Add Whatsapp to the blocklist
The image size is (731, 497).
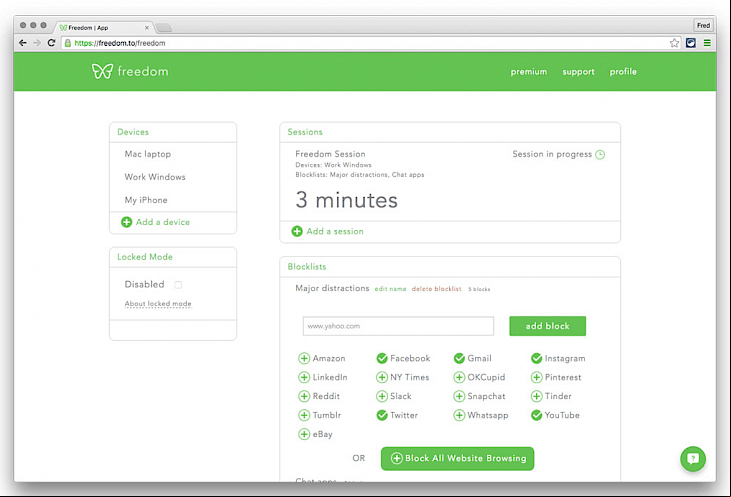pyautogui.click(x=459, y=415)
